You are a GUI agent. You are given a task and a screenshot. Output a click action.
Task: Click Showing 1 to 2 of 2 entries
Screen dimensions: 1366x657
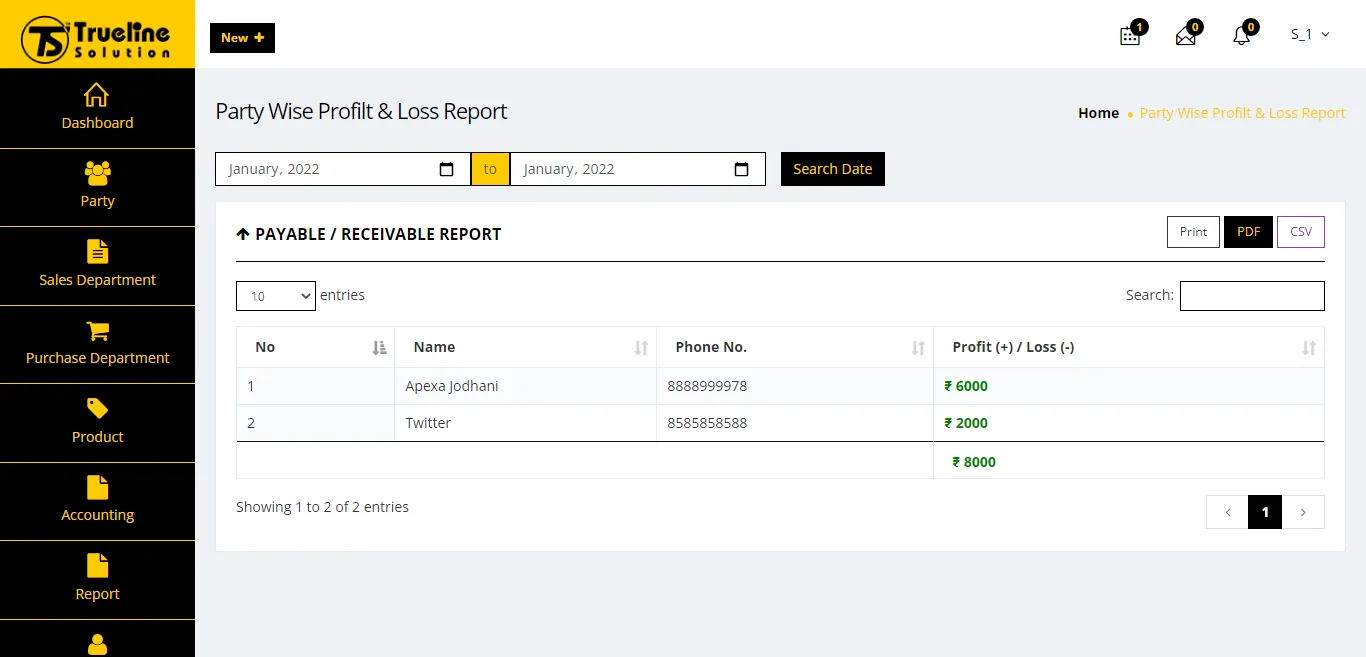pos(322,507)
